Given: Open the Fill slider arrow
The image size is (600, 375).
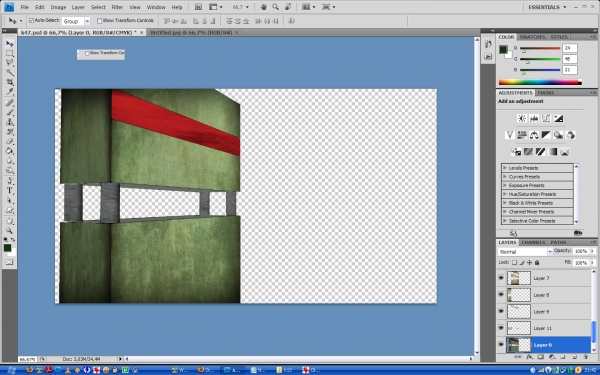Looking at the screenshot, I should 593,263.
